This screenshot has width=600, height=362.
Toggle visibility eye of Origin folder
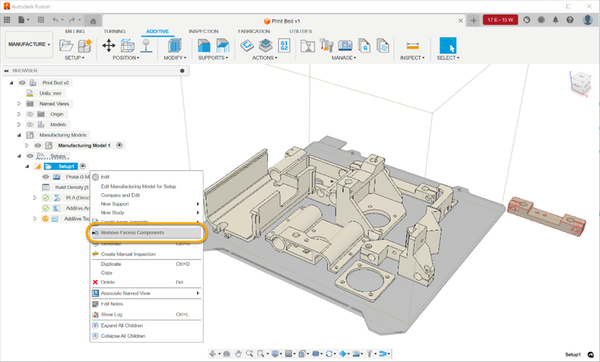[x=30, y=114]
